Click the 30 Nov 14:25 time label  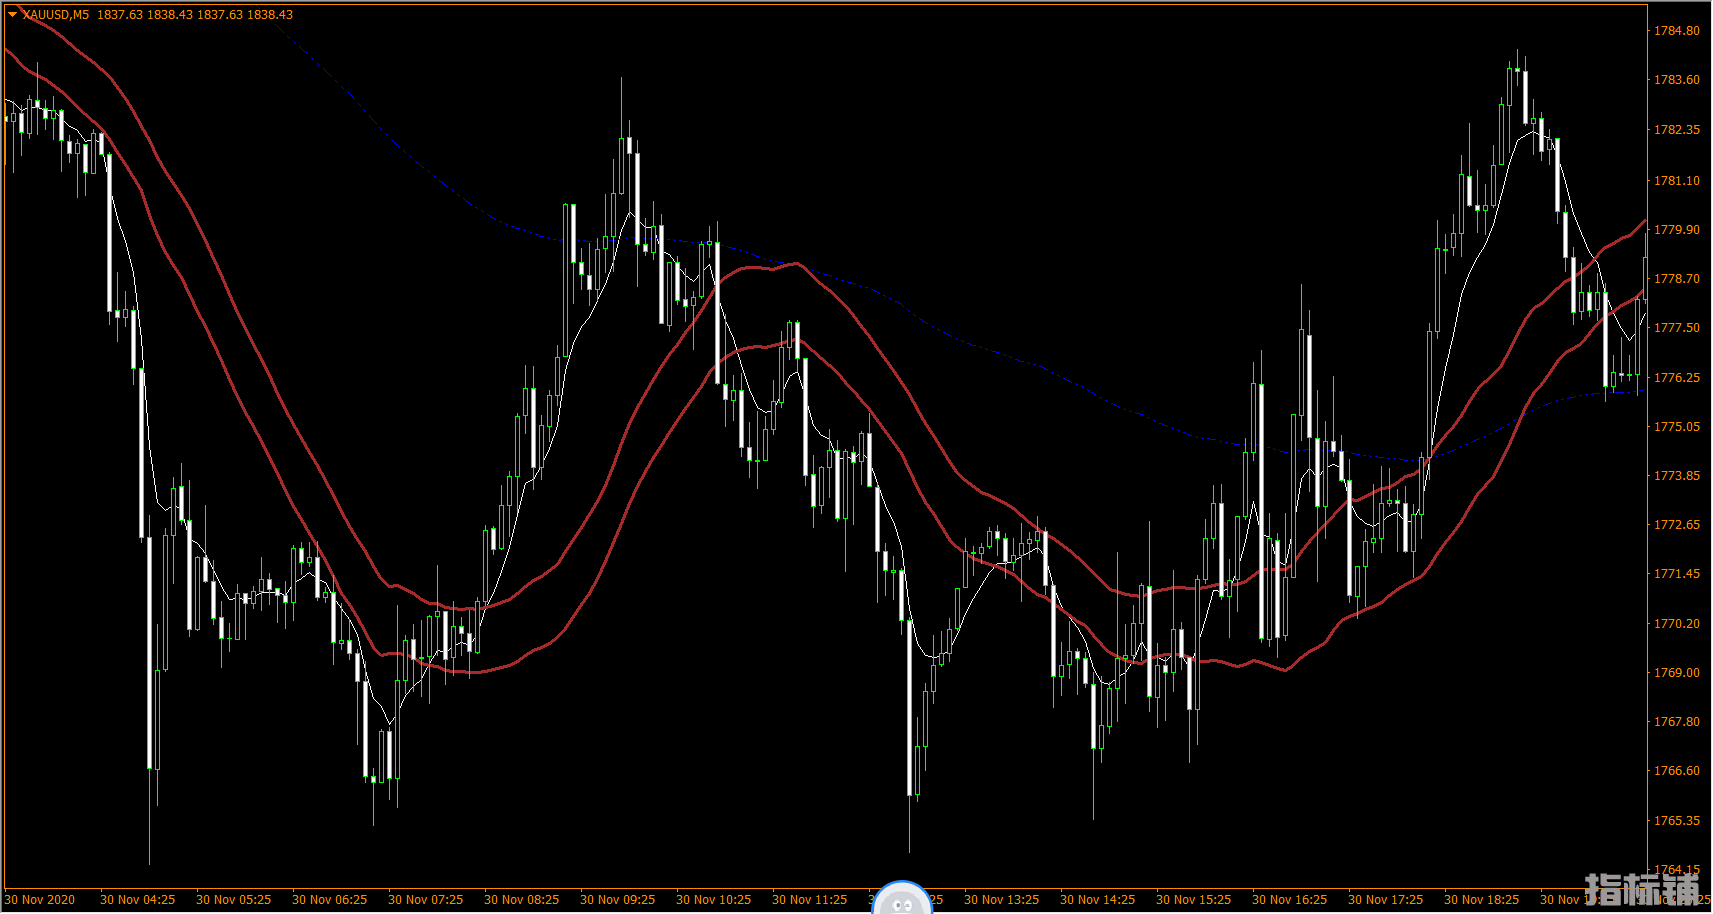(x=1097, y=900)
